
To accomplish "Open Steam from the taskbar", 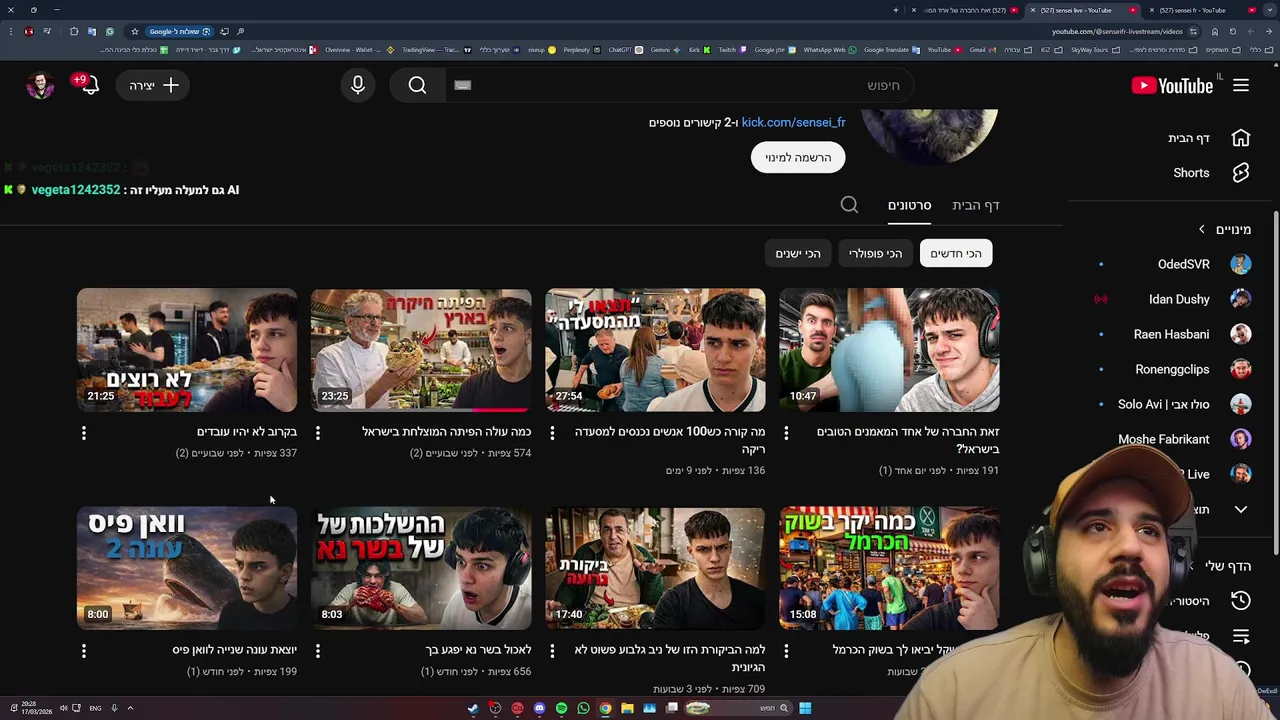I will (473, 708).
